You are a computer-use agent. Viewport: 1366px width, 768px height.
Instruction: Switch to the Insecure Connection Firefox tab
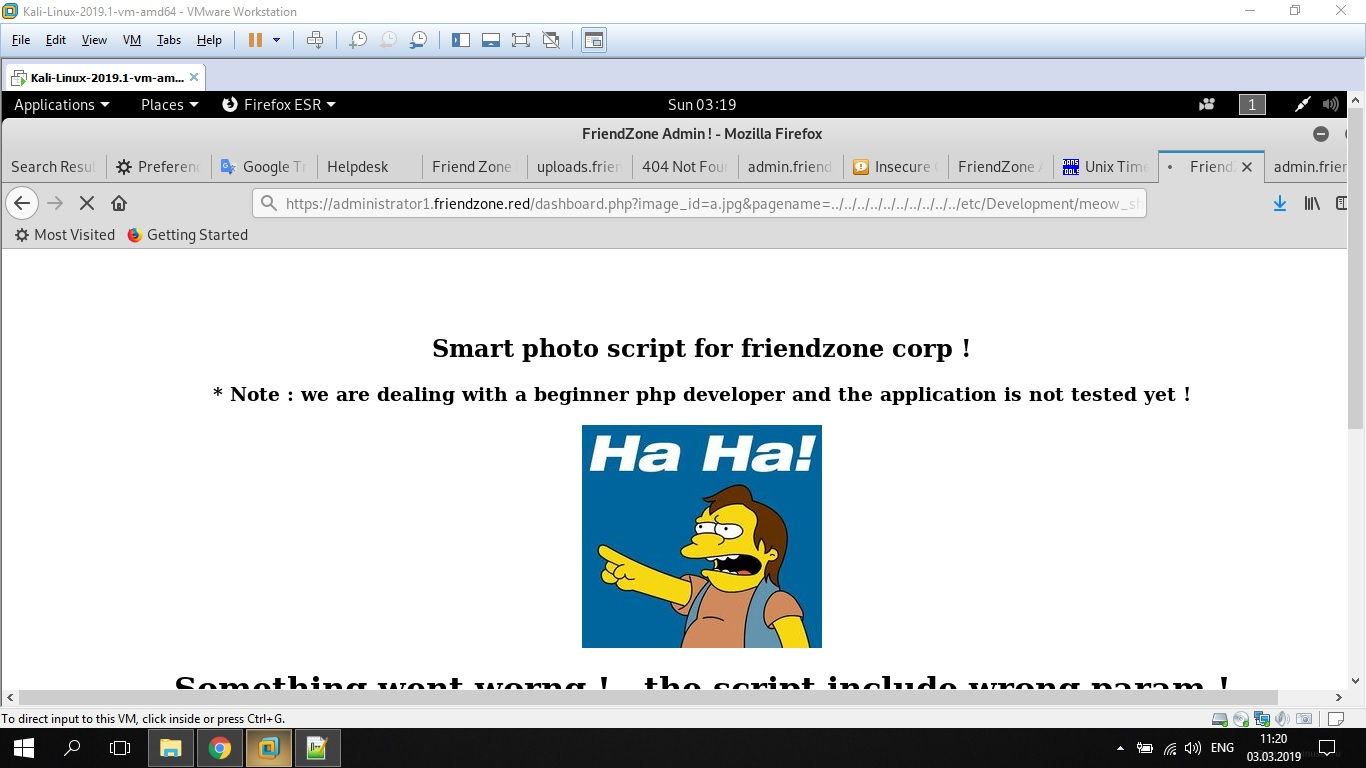click(x=895, y=167)
